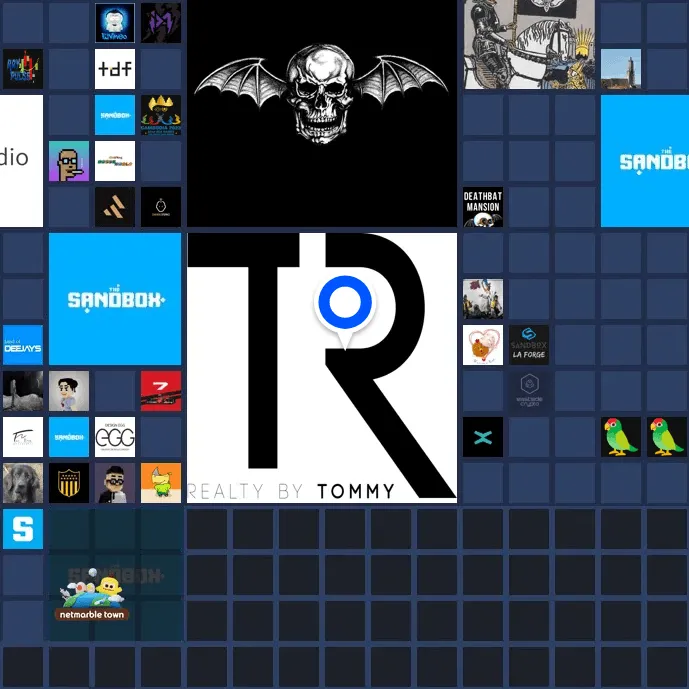Open the avatar with round glasses tile
This screenshot has width=689, height=689.
point(115,483)
